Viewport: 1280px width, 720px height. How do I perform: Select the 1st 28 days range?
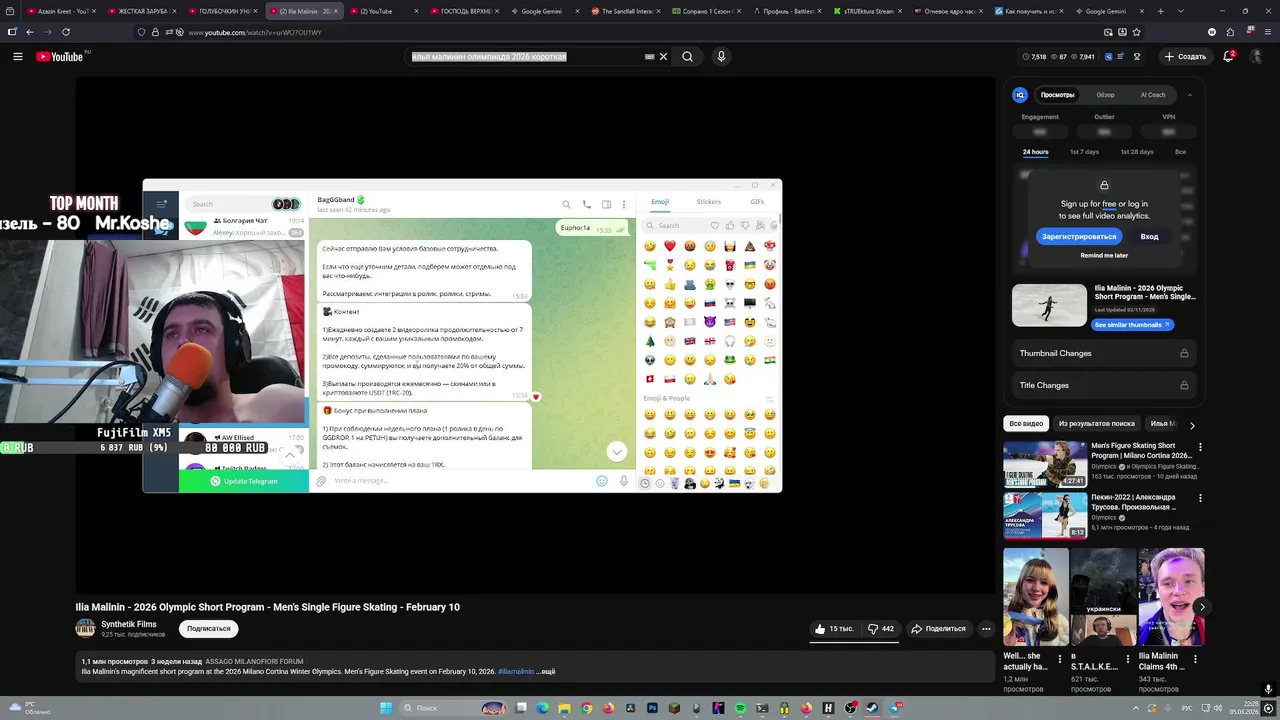(x=1137, y=152)
